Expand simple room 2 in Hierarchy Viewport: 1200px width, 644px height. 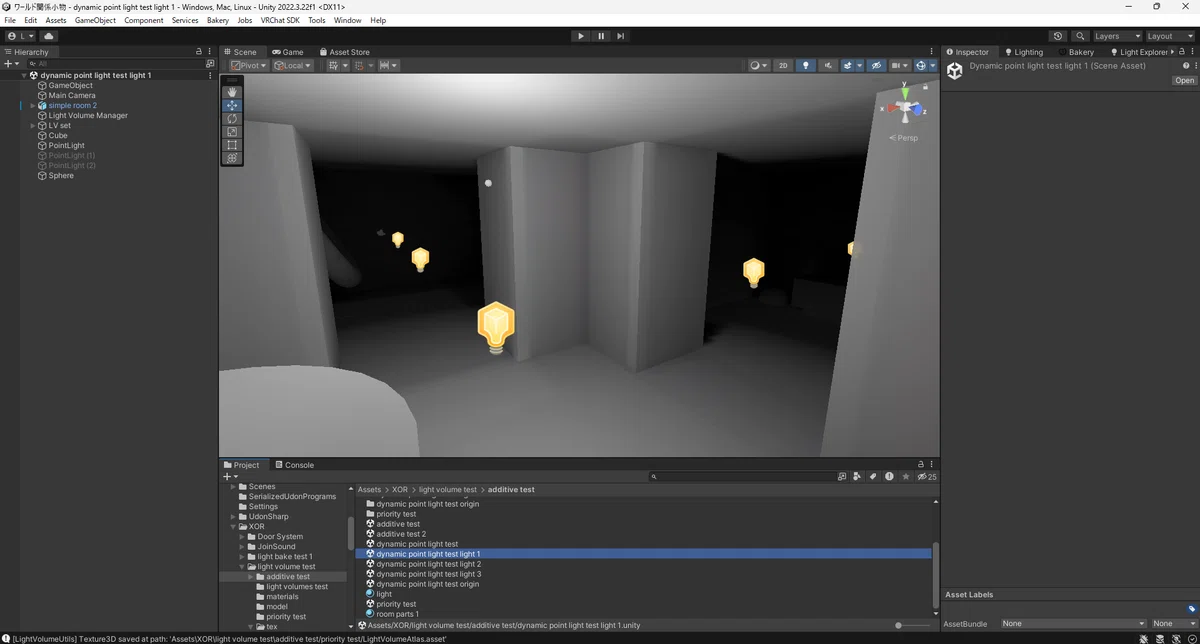(x=32, y=105)
